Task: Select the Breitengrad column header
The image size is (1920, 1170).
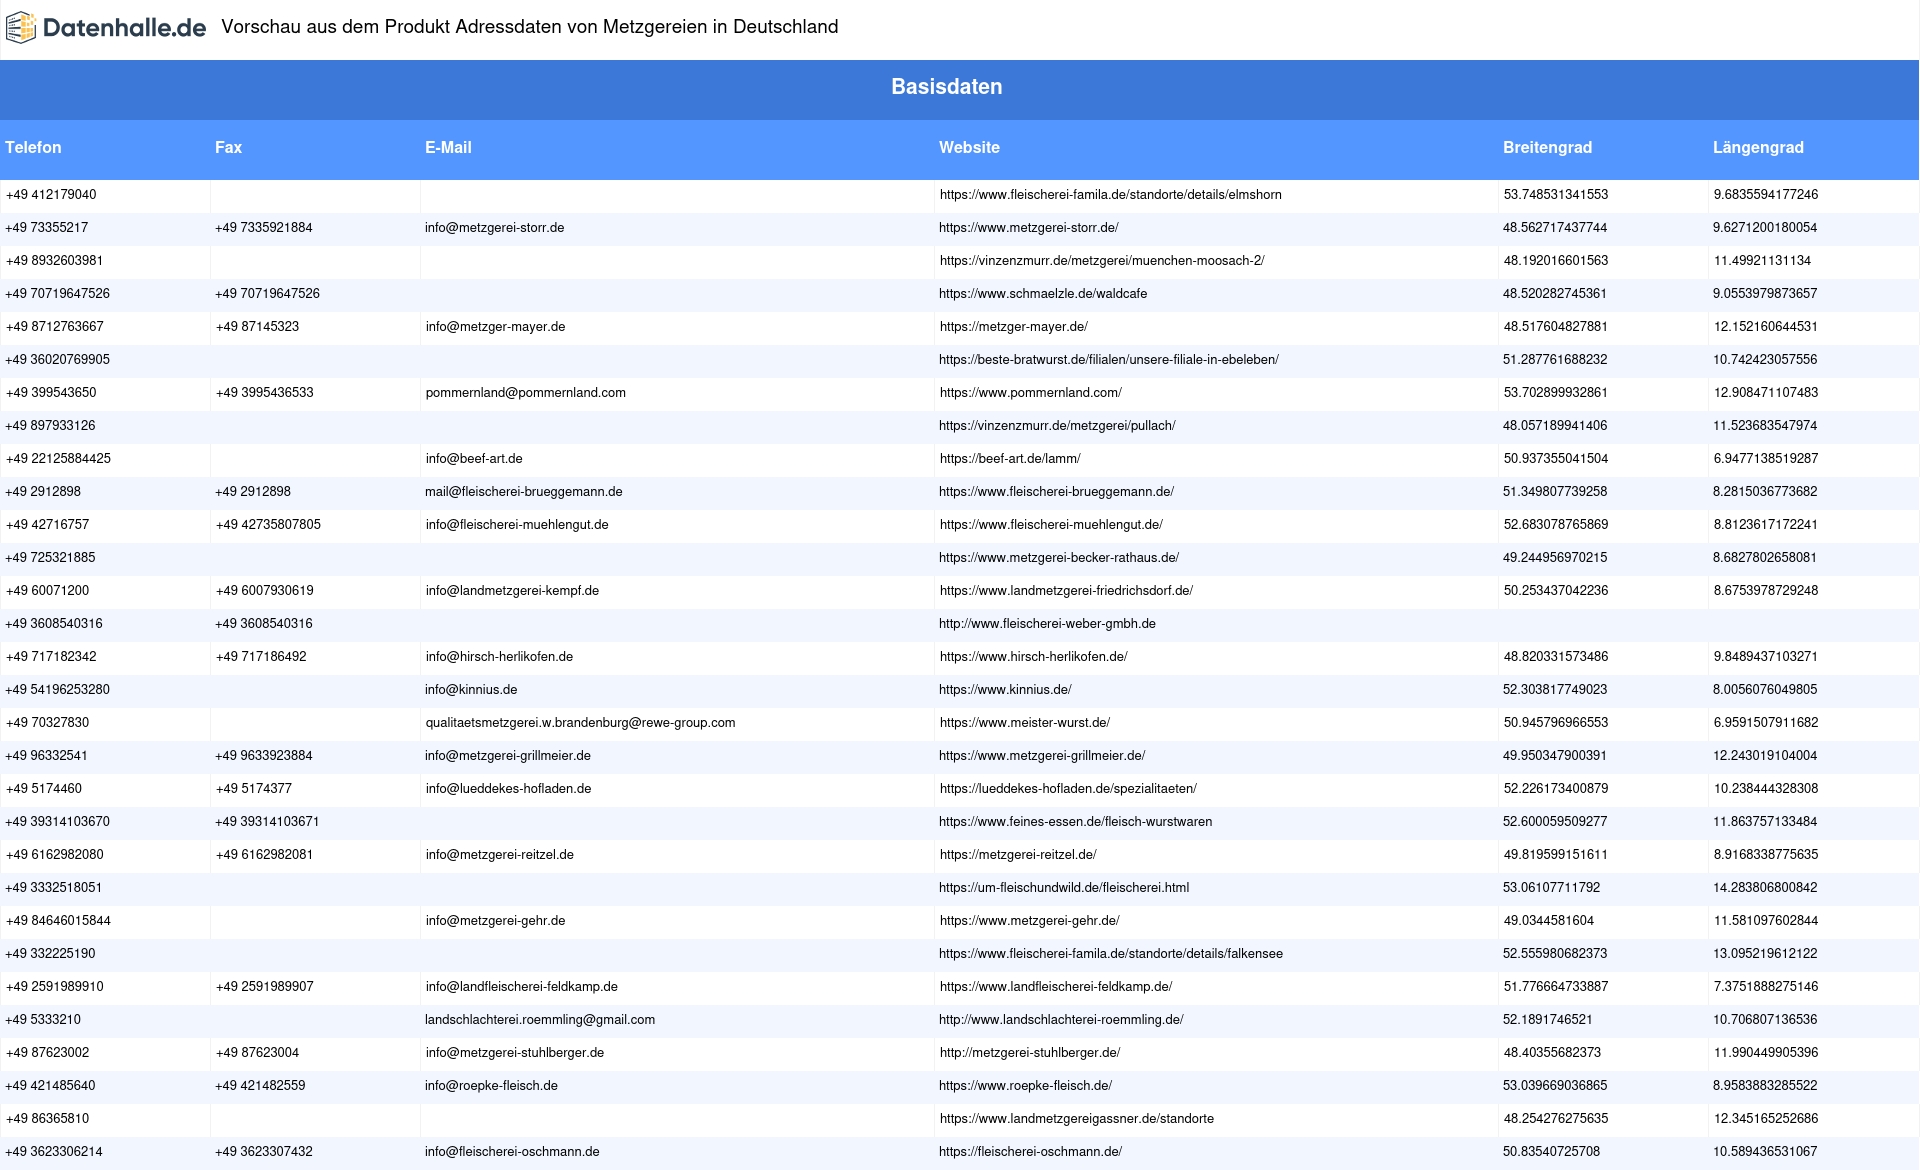Action: pyautogui.click(x=1547, y=147)
